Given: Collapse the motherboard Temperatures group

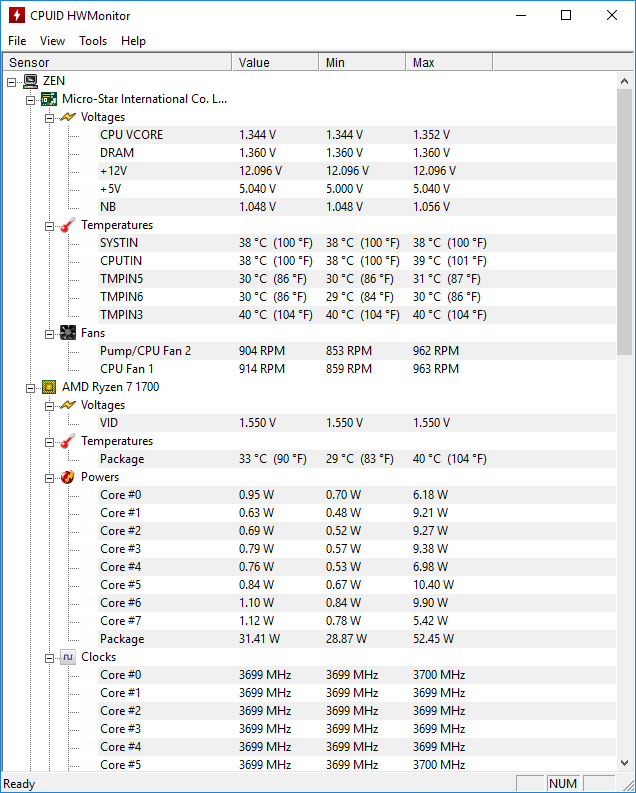Looking at the screenshot, I should tap(49, 226).
